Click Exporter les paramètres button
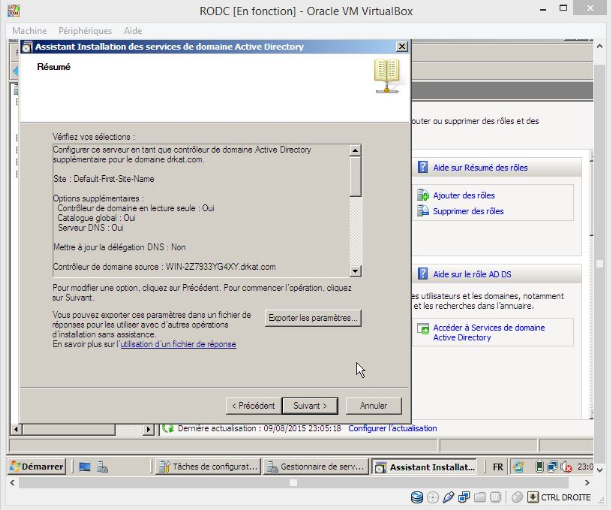 (313, 318)
